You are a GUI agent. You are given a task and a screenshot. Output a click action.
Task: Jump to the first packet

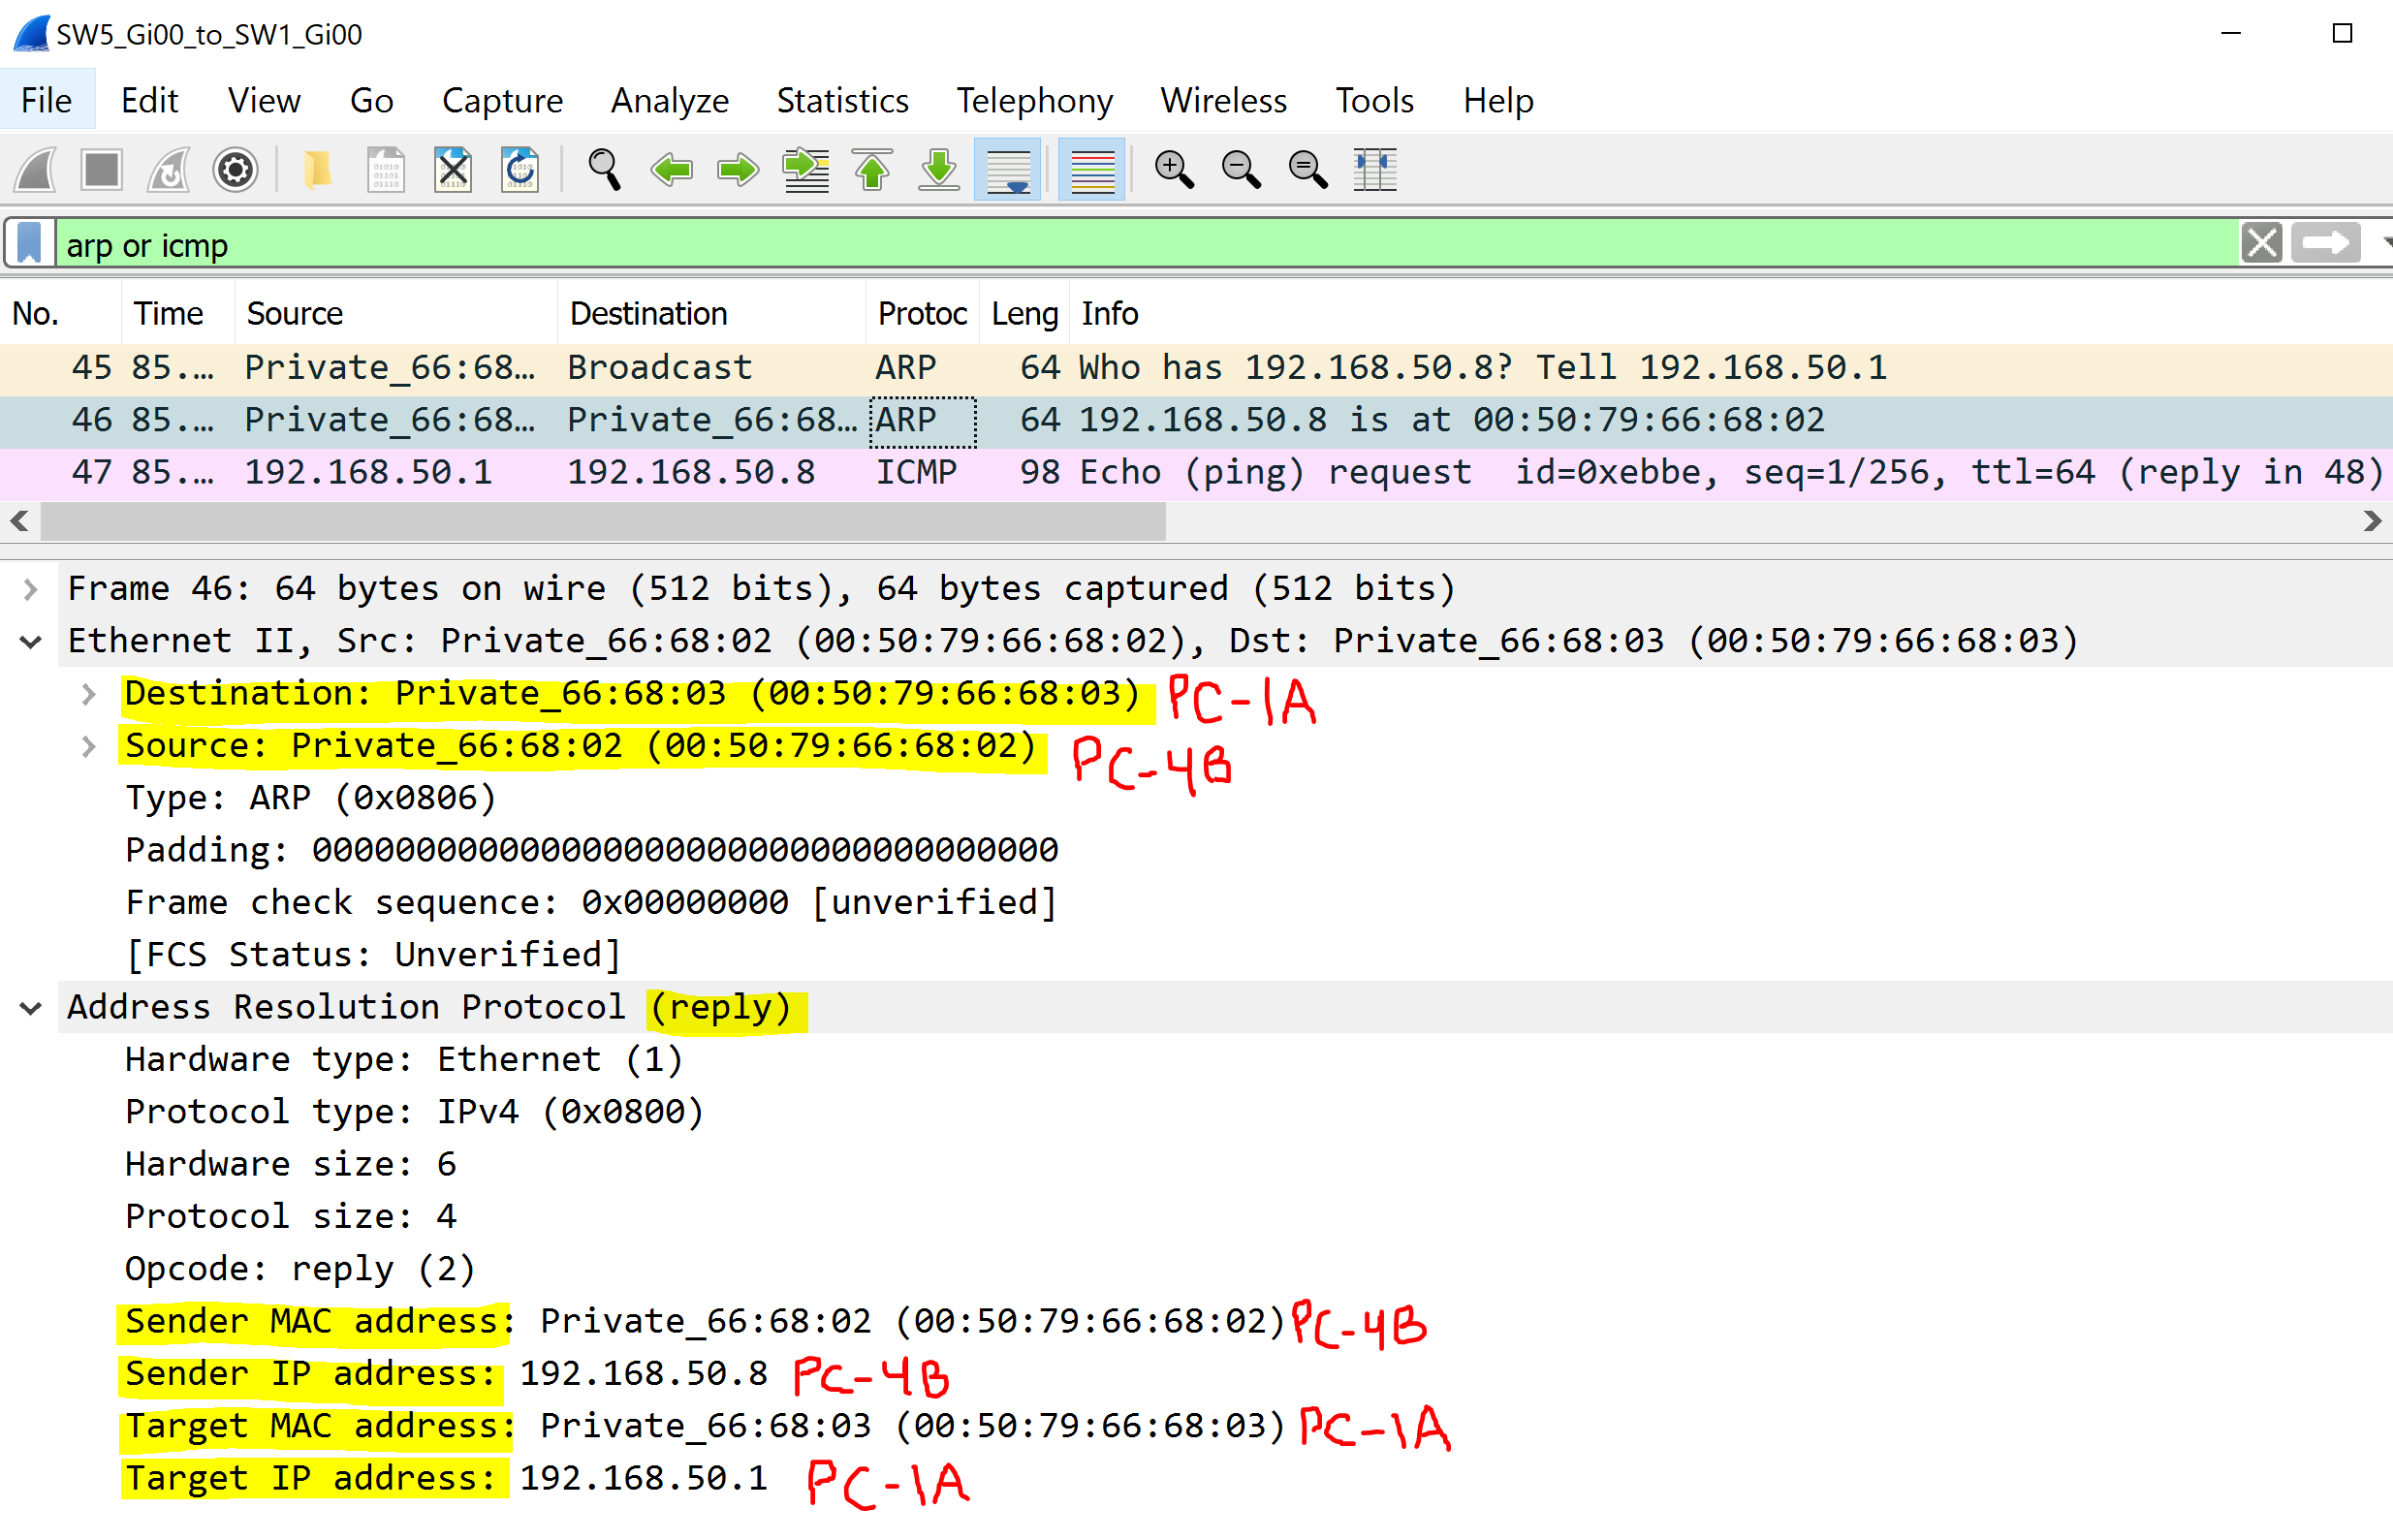(x=872, y=170)
